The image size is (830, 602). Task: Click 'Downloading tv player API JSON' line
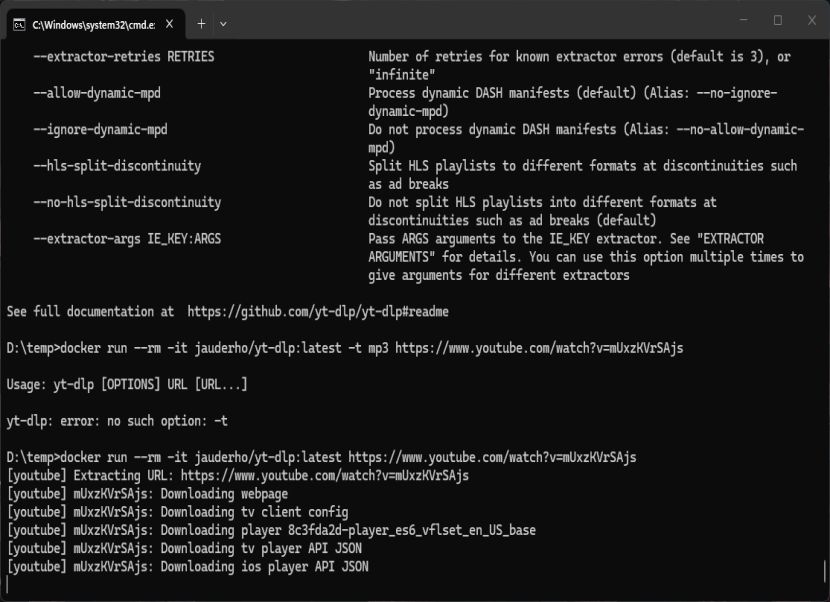click(184, 548)
